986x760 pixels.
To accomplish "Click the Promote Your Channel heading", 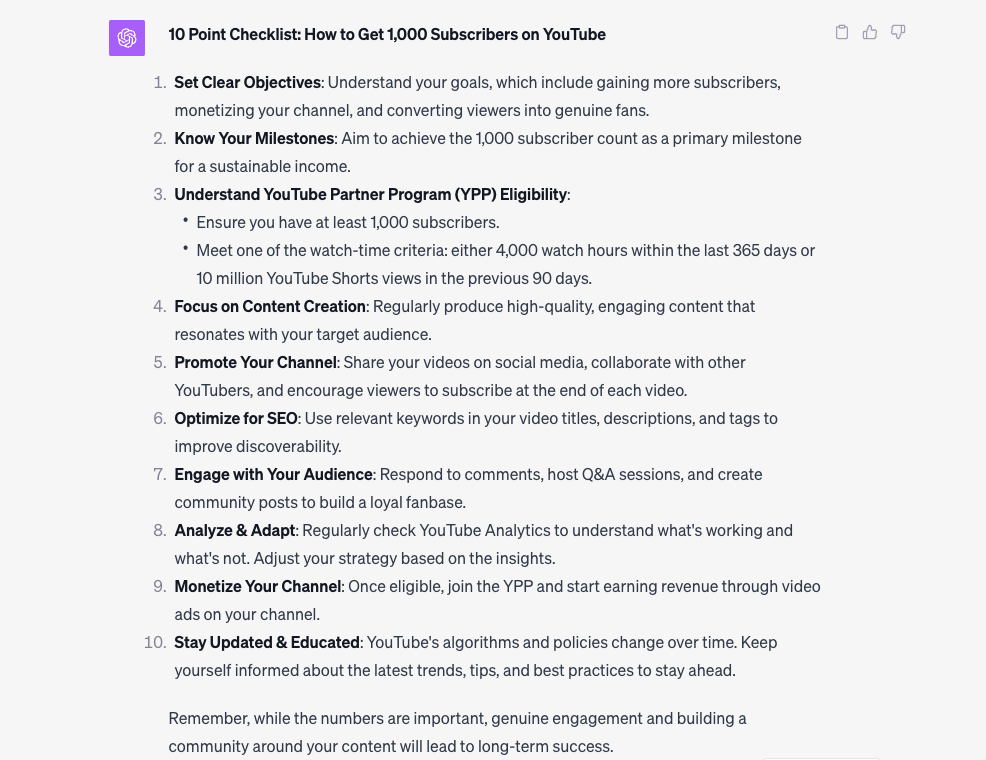I will point(255,362).
